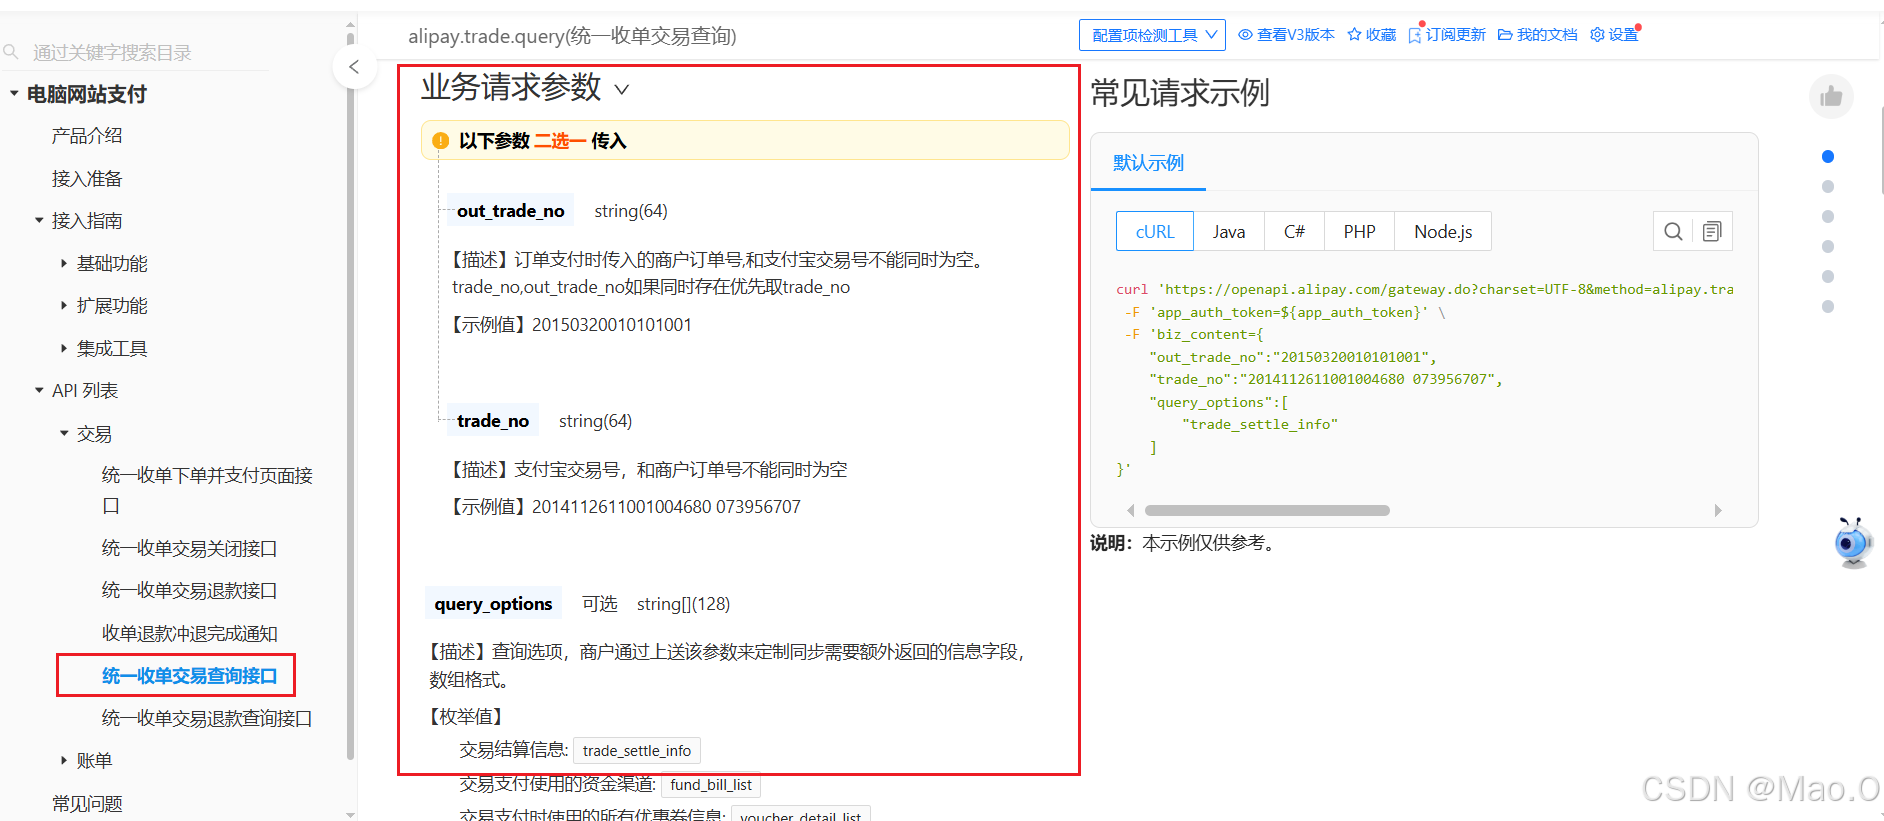Click the out_trade_no parameter name

[x=510, y=211]
